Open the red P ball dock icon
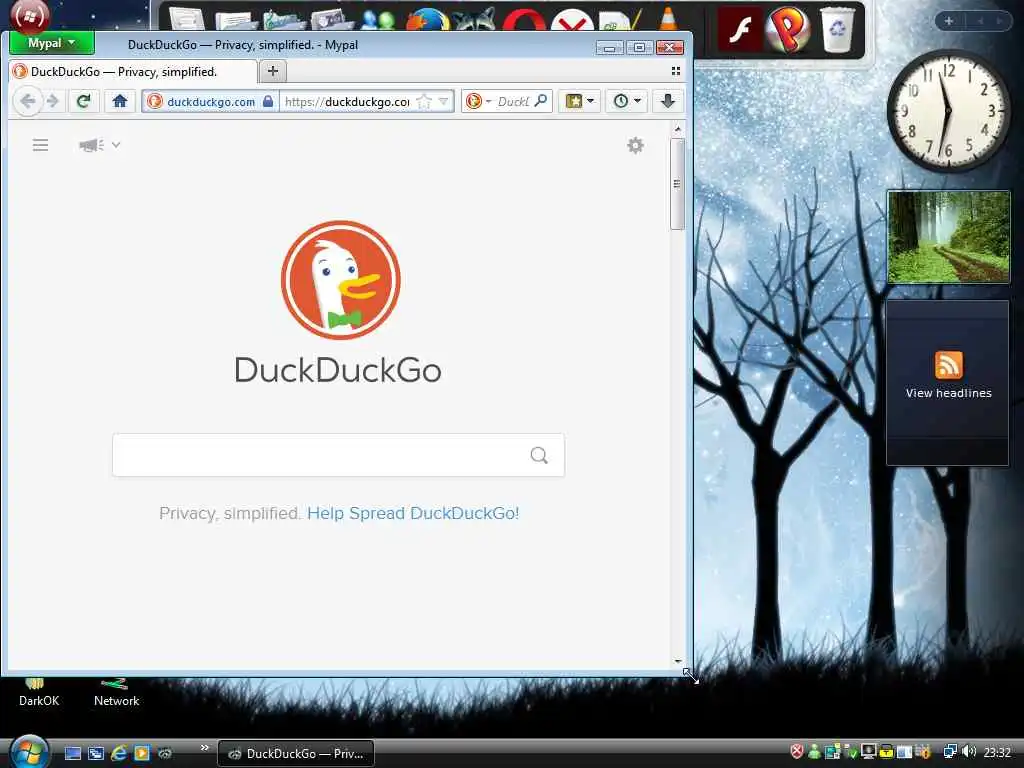The height and width of the screenshot is (768, 1024). coord(788,29)
